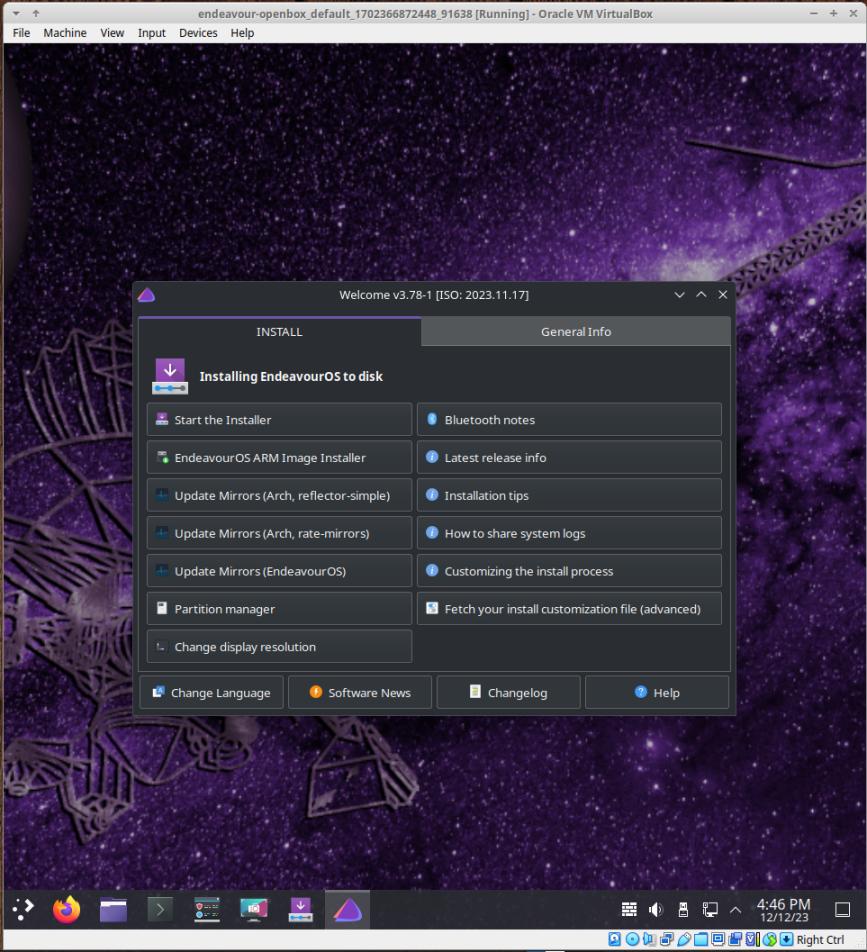
Task: Activate the Welcome app taskbar entry
Action: click(x=347, y=910)
